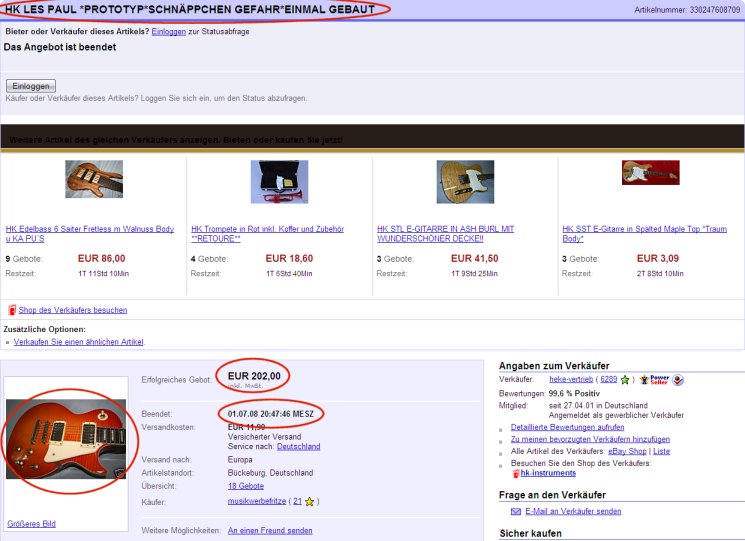
Task: Visit the hk-instruments shop link
Action: click(548, 473)
